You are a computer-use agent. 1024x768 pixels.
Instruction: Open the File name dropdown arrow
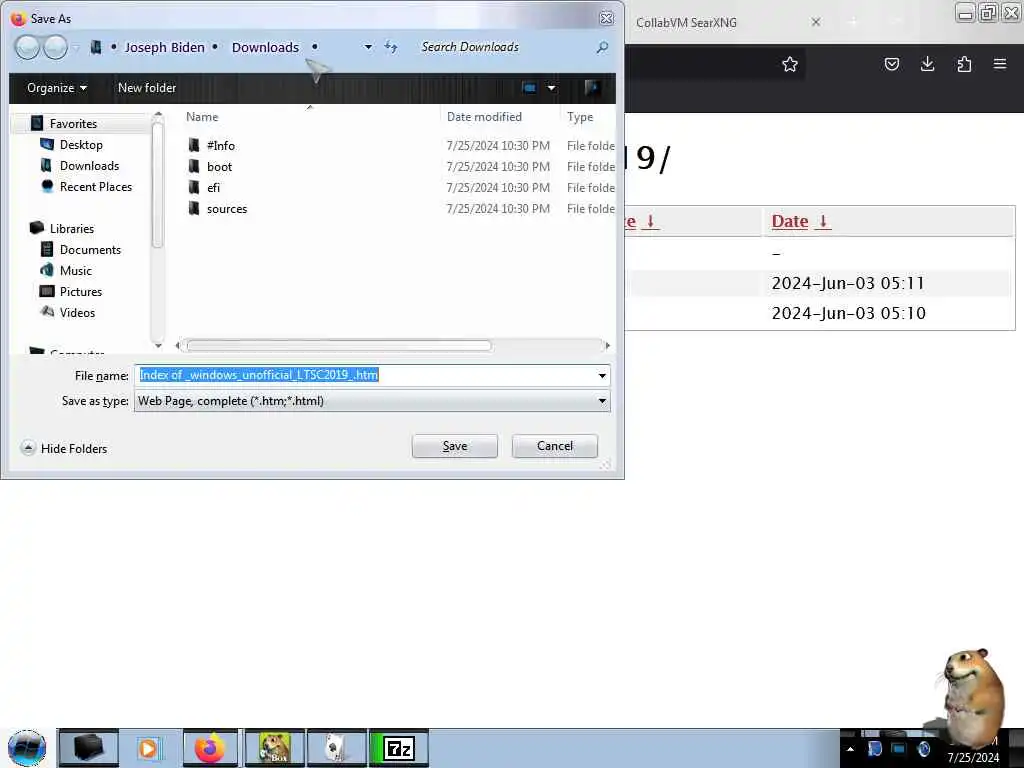click(x=602, y=375)
